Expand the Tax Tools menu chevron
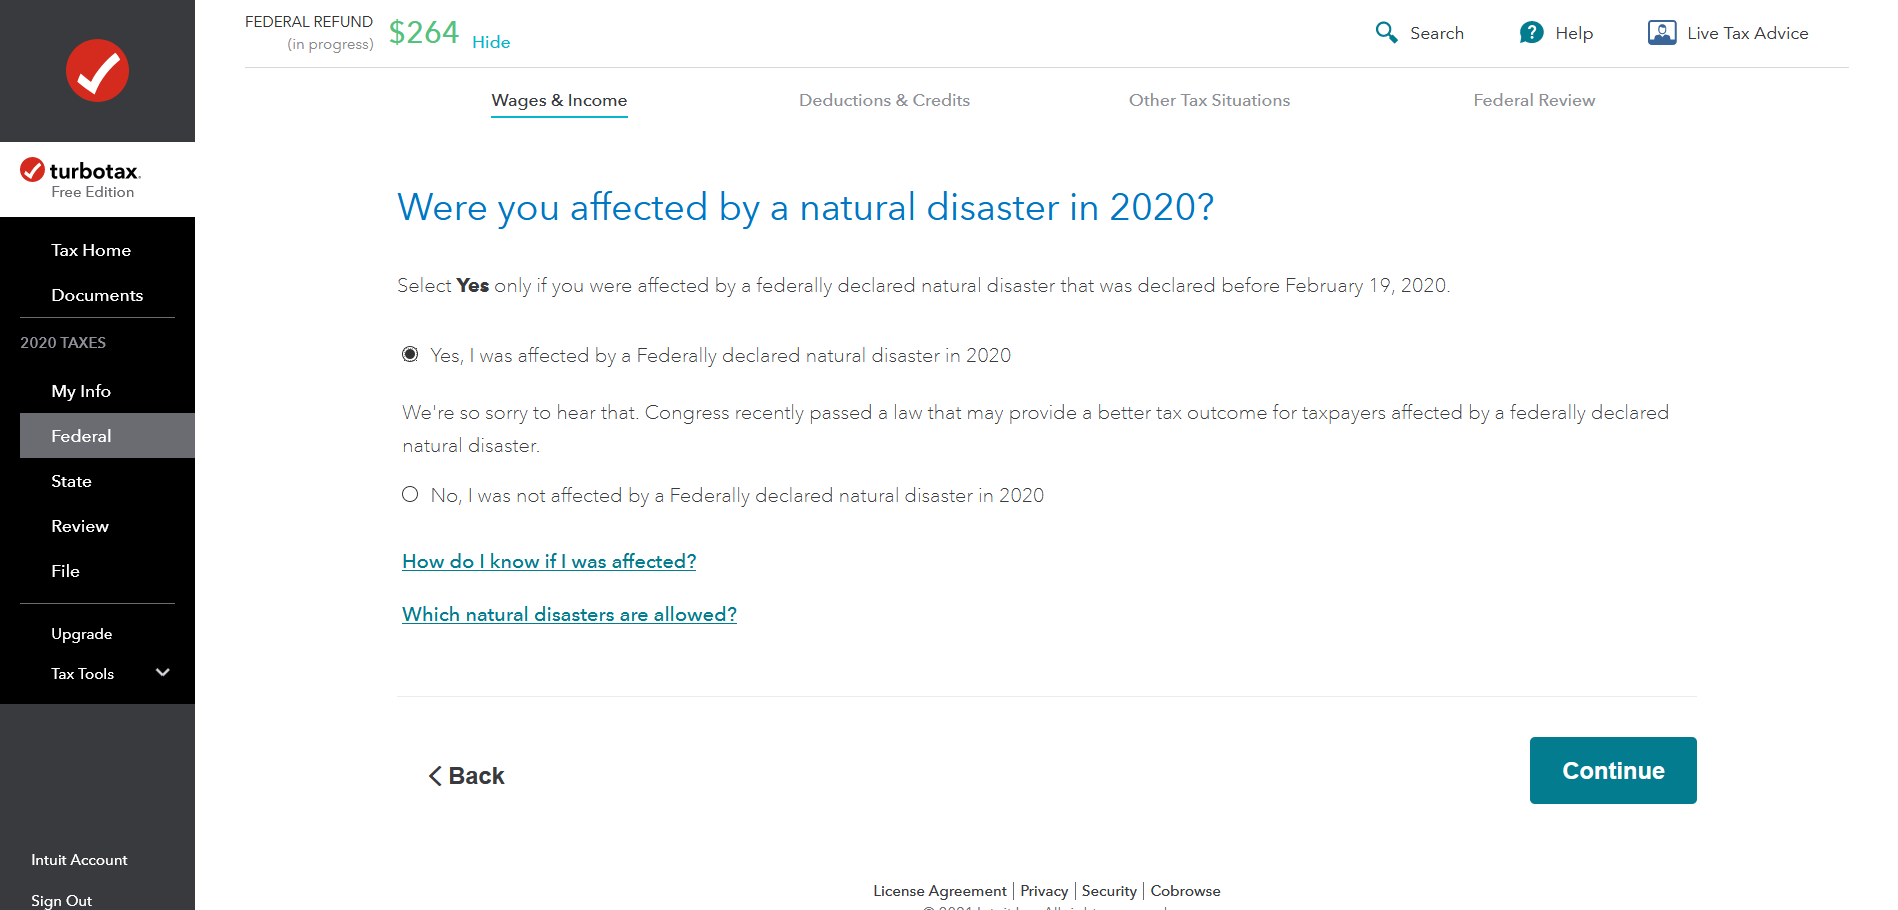This screenshot has width=1898, height=910. (x=163, y=673)
